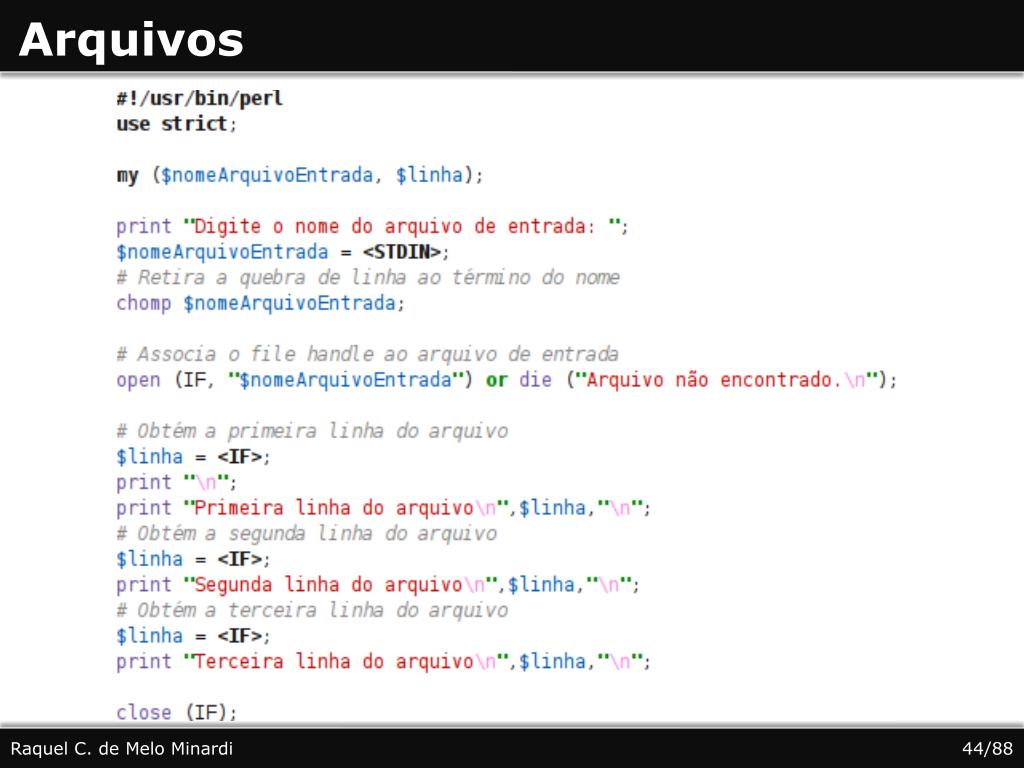Screen dimensions: 1024x768
Task: Click the author name "Raquel C. de Melo Minardi"
Action: pyautogui.click(x=122, y=748)
